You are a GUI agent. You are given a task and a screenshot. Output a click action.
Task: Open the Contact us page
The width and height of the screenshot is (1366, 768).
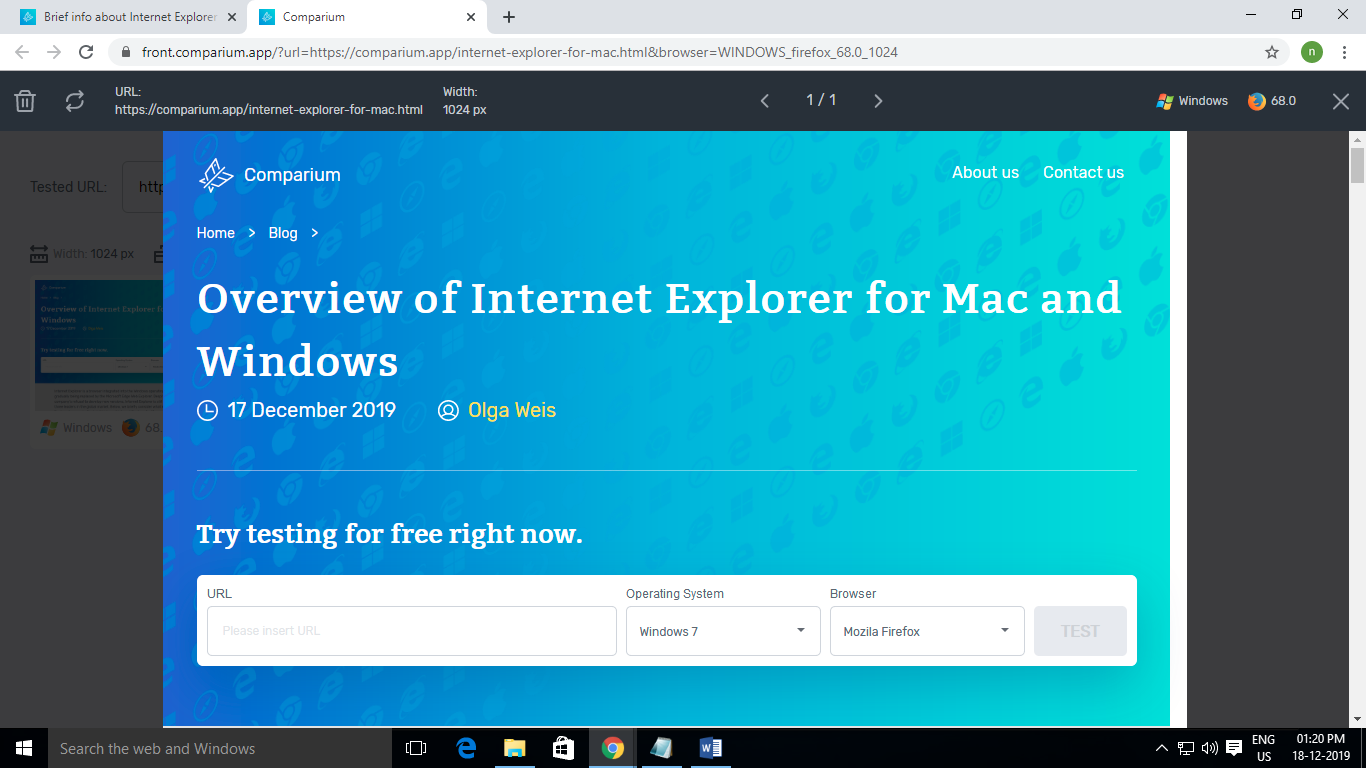pyautogui.click(x=1083, y=172)
